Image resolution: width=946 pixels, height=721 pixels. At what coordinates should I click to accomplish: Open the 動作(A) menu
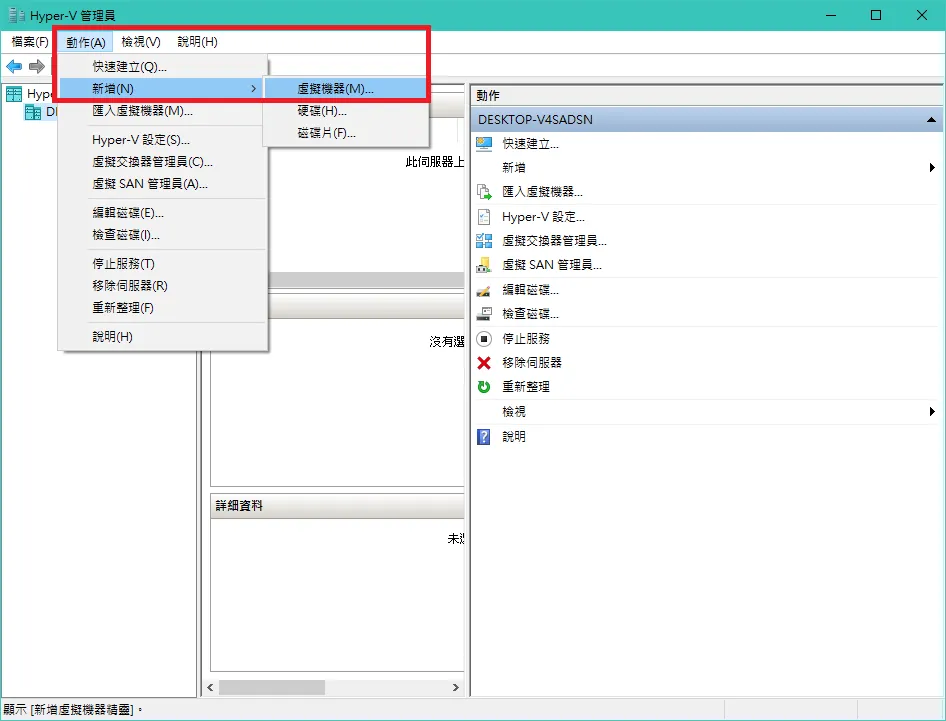(86, 42)
